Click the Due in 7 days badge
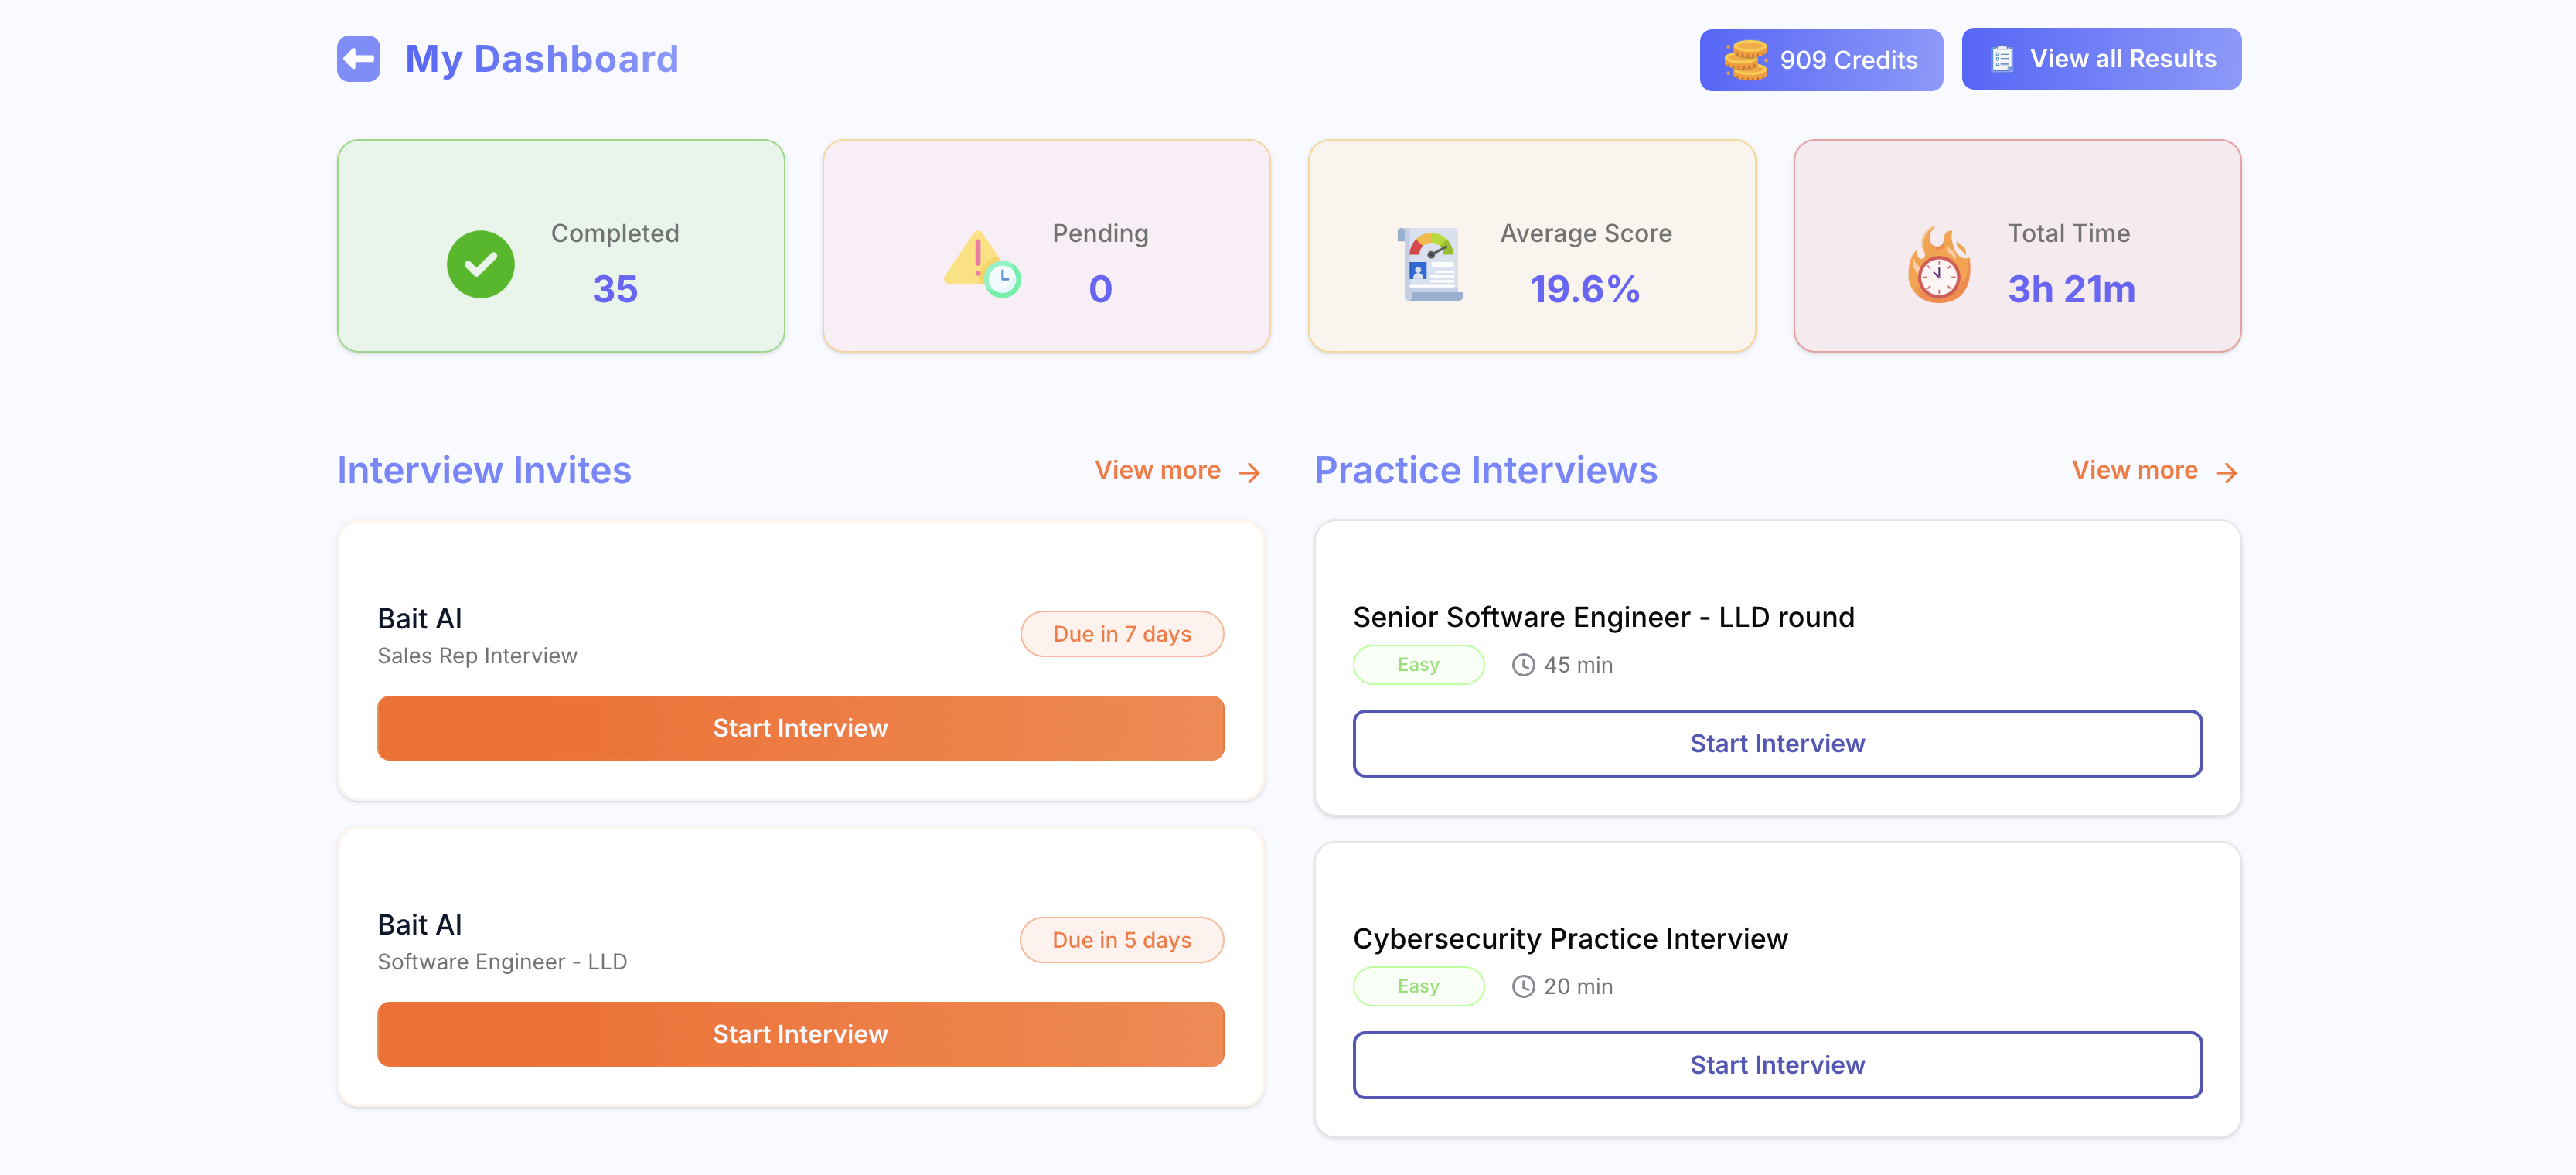2576x1175 pixels. point(1122,633)
